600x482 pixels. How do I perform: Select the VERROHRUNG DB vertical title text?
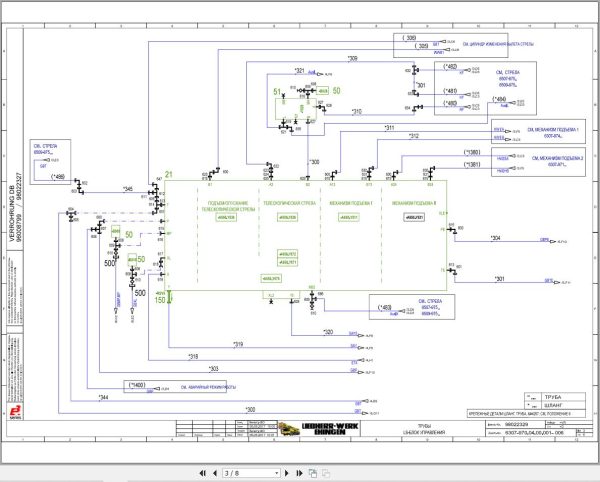pyautogui.click(x=11, y=213)
